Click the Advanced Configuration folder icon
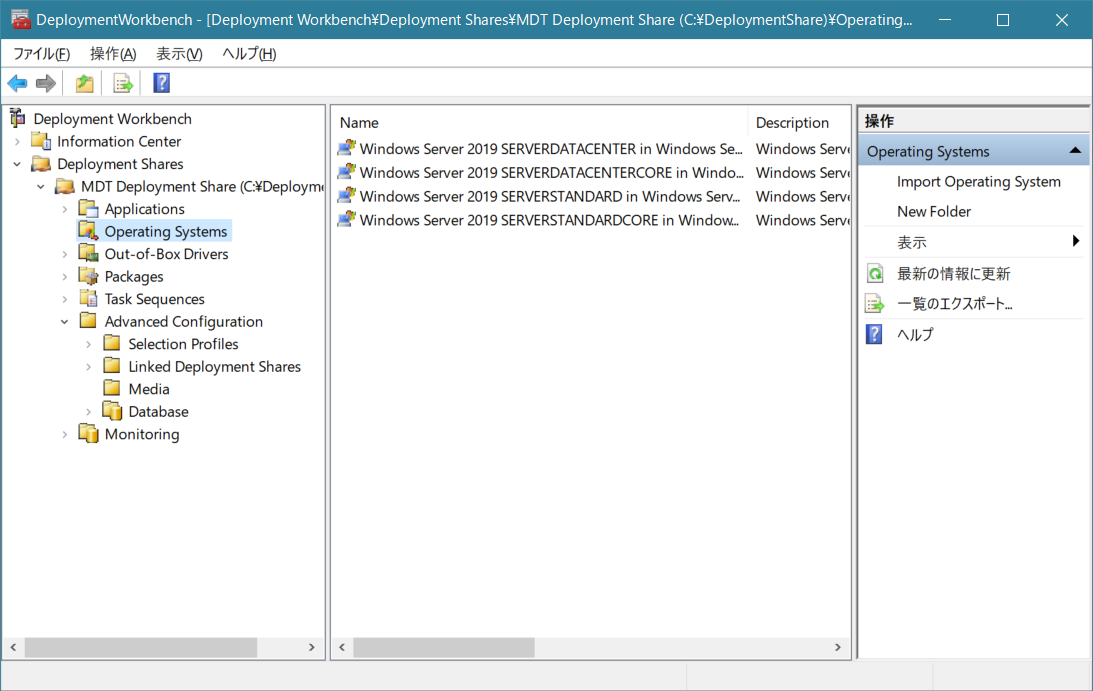The height and width of the screenshot is (691, 1093). 89,321
